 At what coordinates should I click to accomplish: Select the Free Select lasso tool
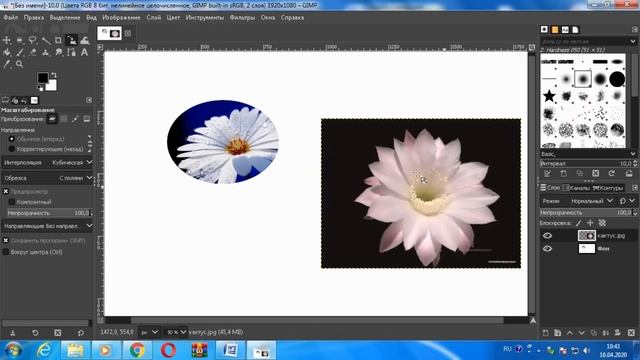click(x=33, y=40)
